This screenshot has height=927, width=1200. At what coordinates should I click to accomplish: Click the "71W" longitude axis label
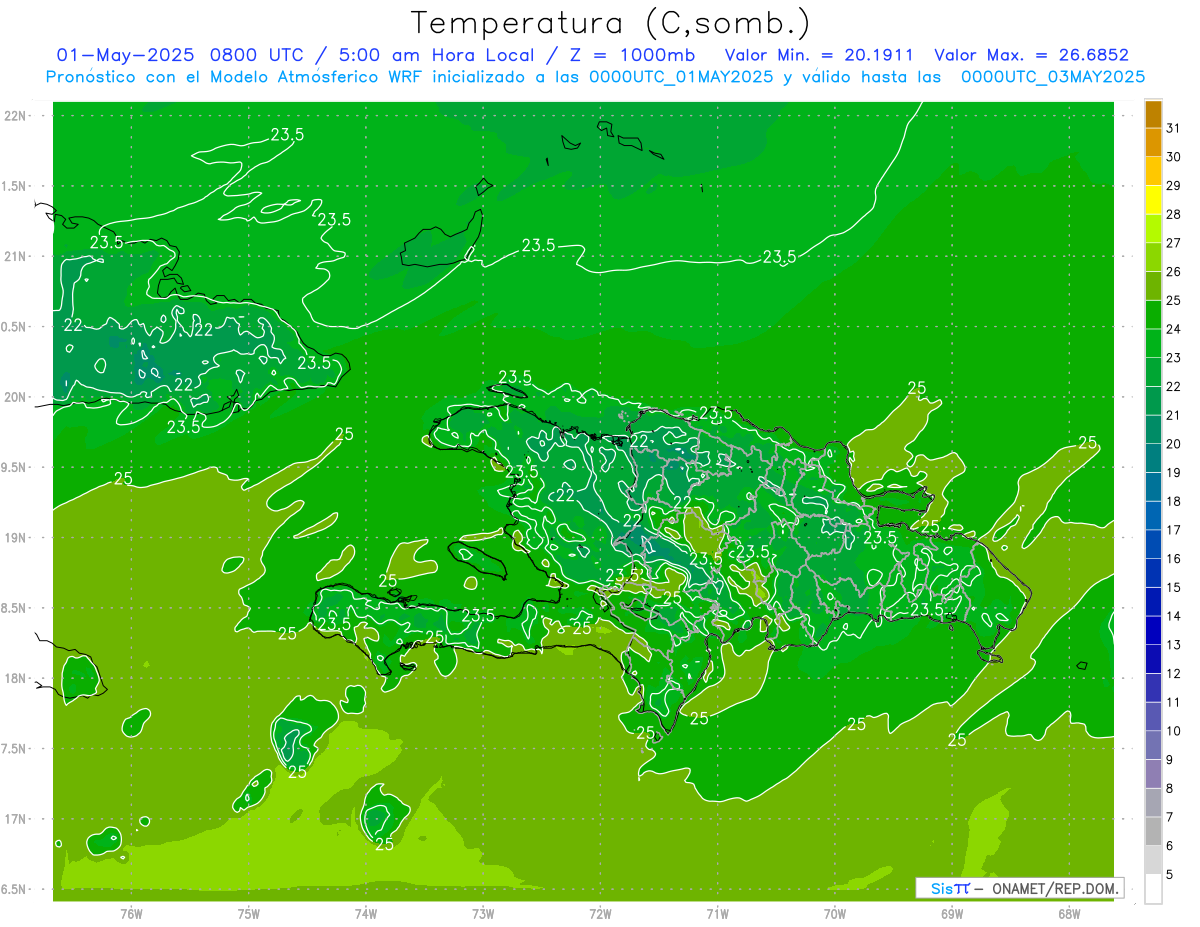tap(717, 912)
